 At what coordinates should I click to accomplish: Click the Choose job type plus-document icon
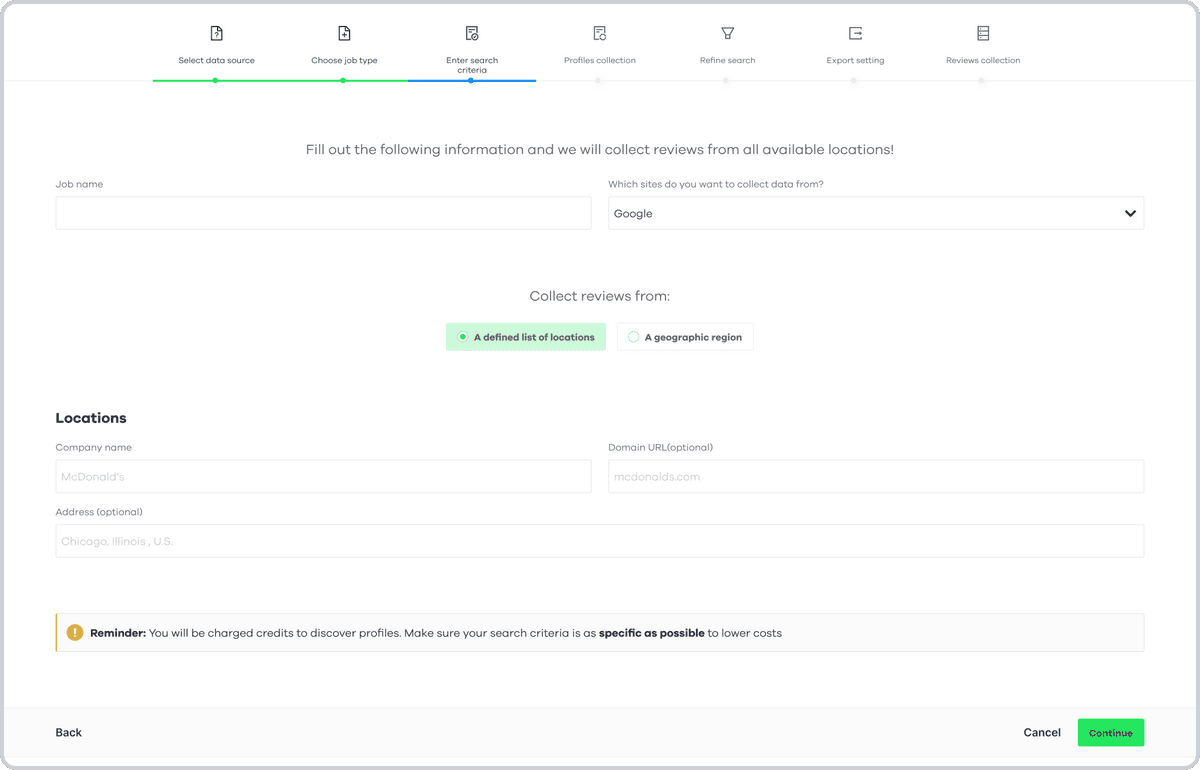(344, 32)
